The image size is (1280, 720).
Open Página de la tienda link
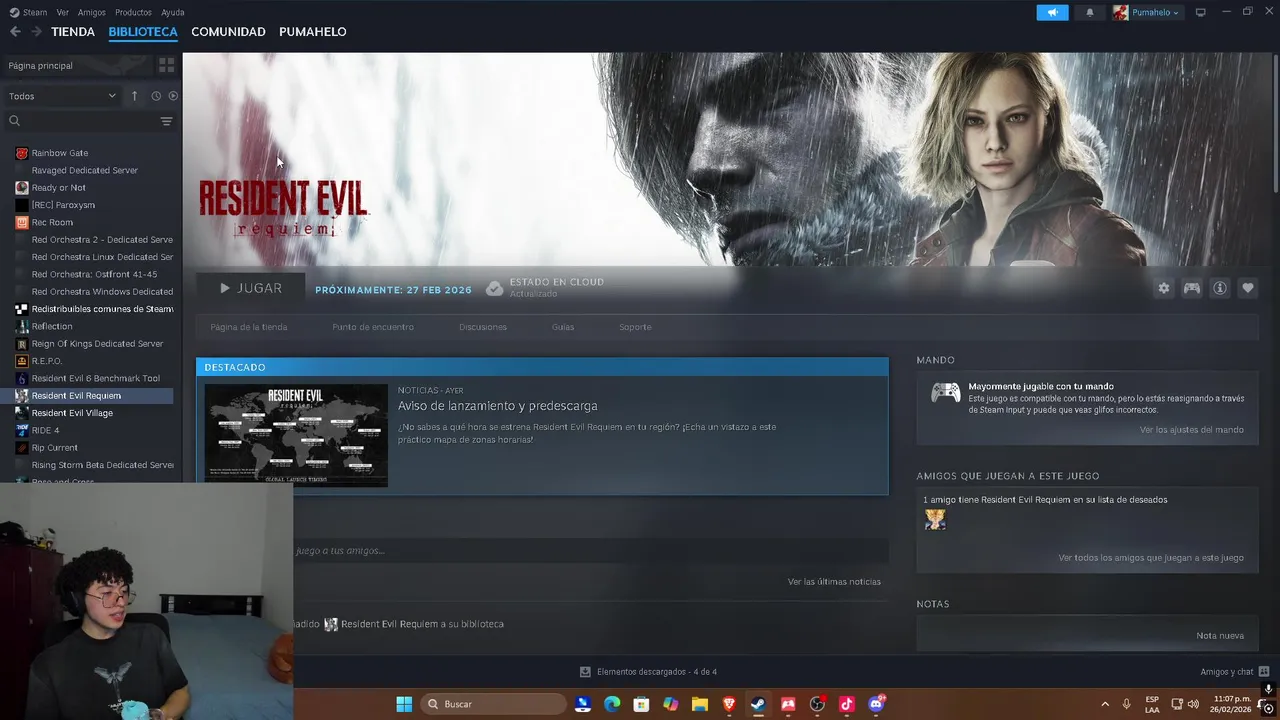point(248,327)
